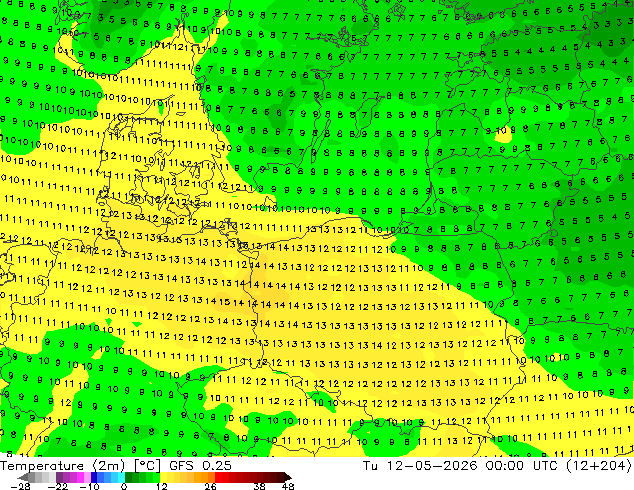
Task: Click the dark right arrow end of color scale
Action: (287, 477)
